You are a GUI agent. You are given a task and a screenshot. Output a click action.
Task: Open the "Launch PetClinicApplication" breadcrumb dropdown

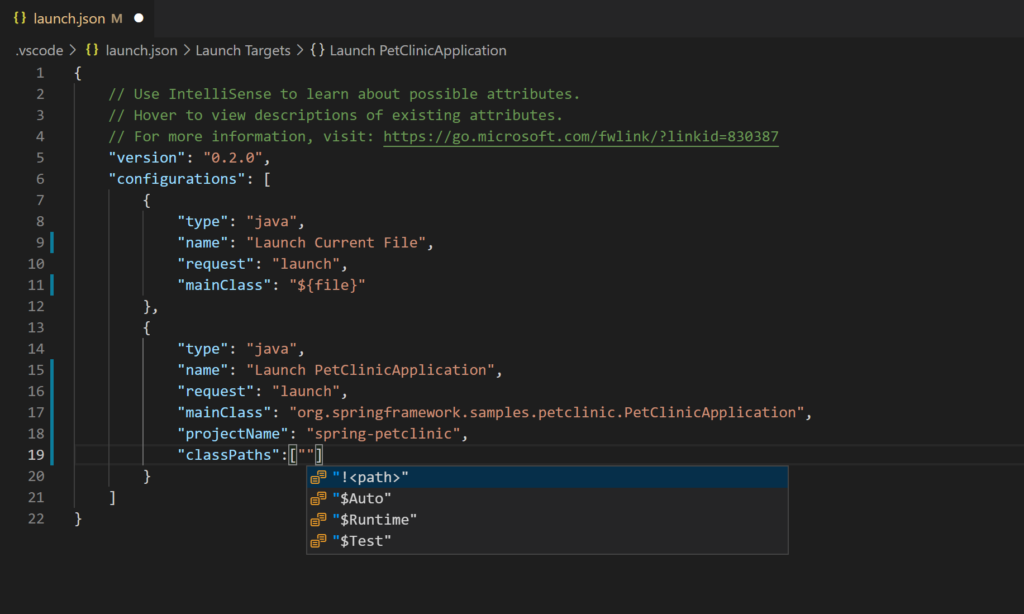[x=418, y=50]
